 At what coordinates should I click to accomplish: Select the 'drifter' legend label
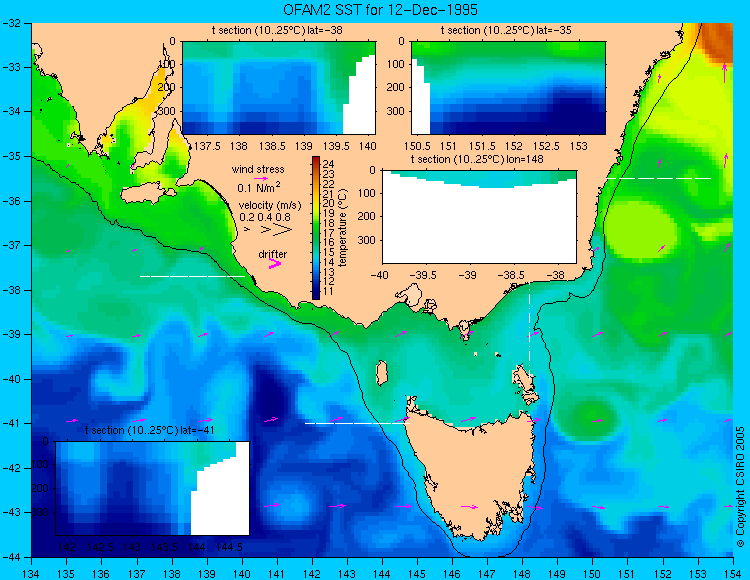273,254
